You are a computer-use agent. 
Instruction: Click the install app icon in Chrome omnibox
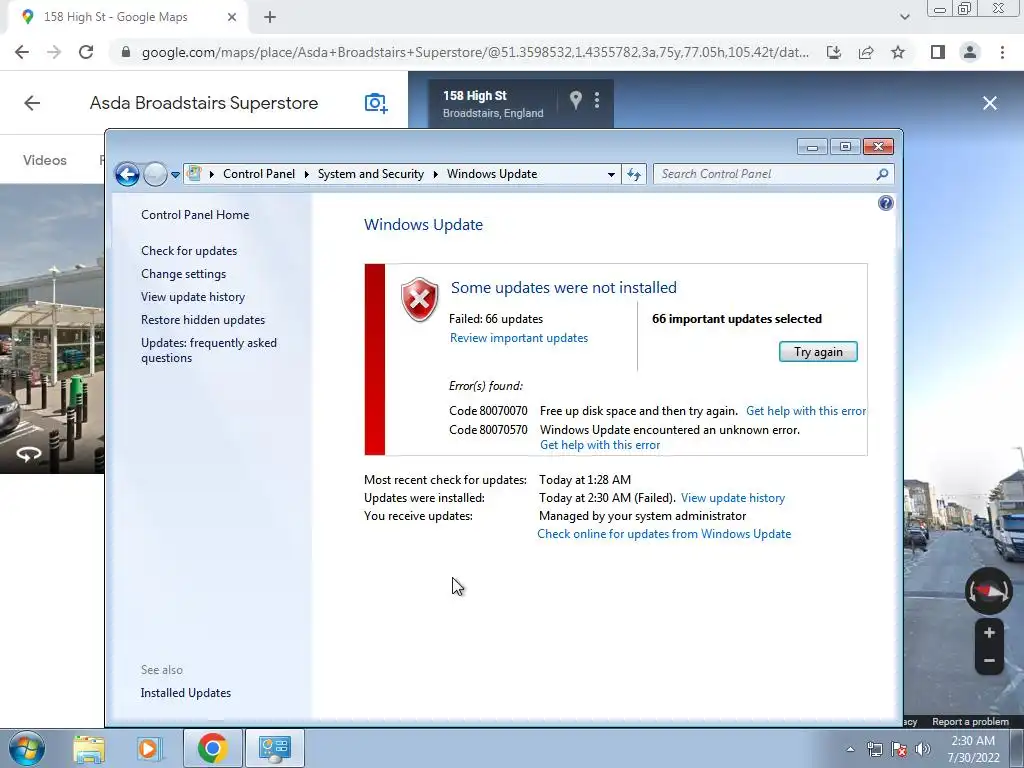tap(834, 52)
